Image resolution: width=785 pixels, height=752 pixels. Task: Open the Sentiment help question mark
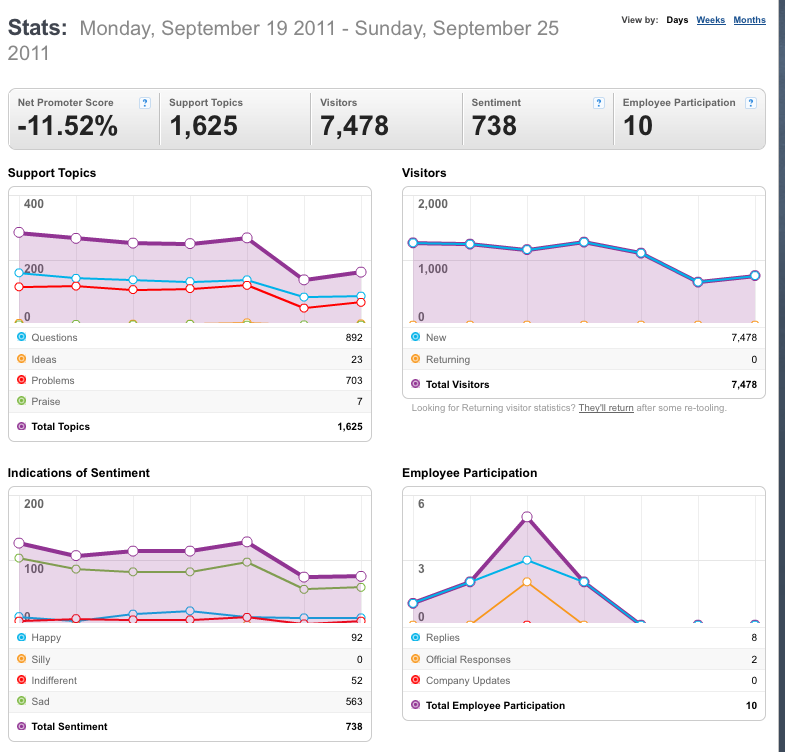tap(598, 103)
